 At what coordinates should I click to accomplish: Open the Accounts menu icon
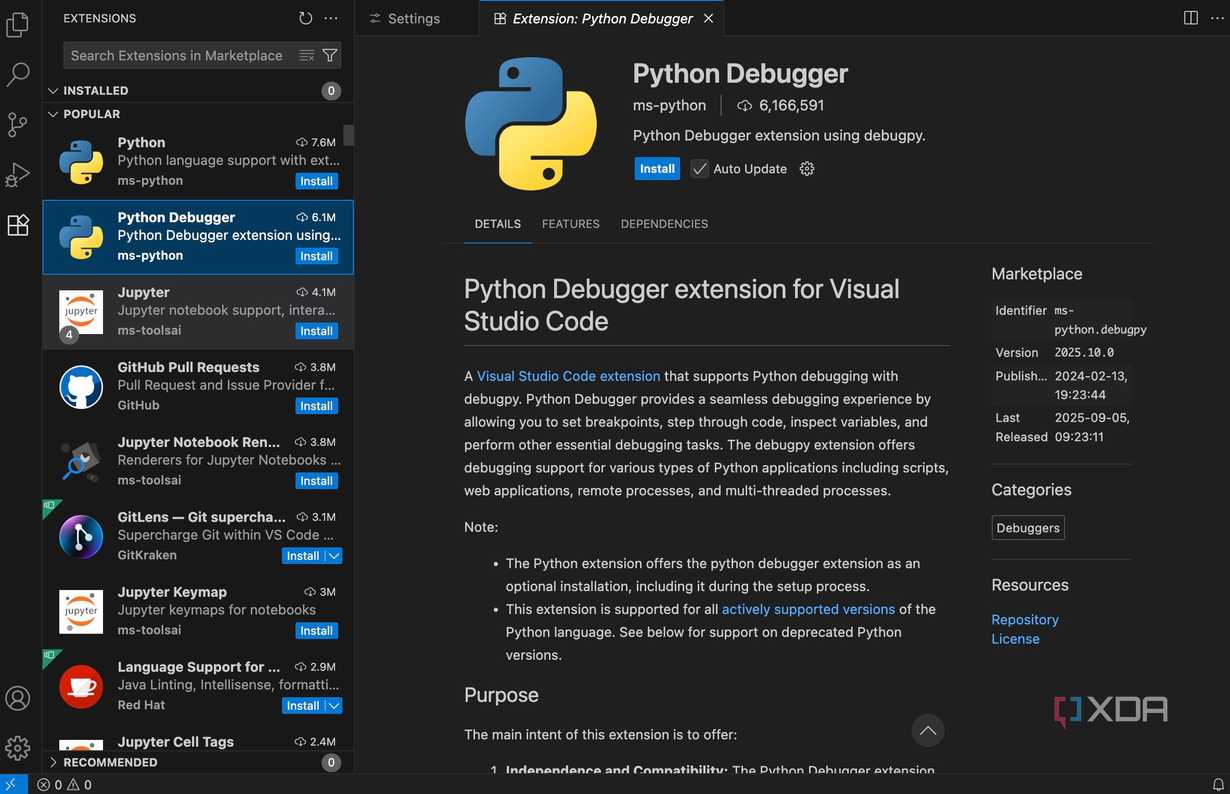(18, 698)
